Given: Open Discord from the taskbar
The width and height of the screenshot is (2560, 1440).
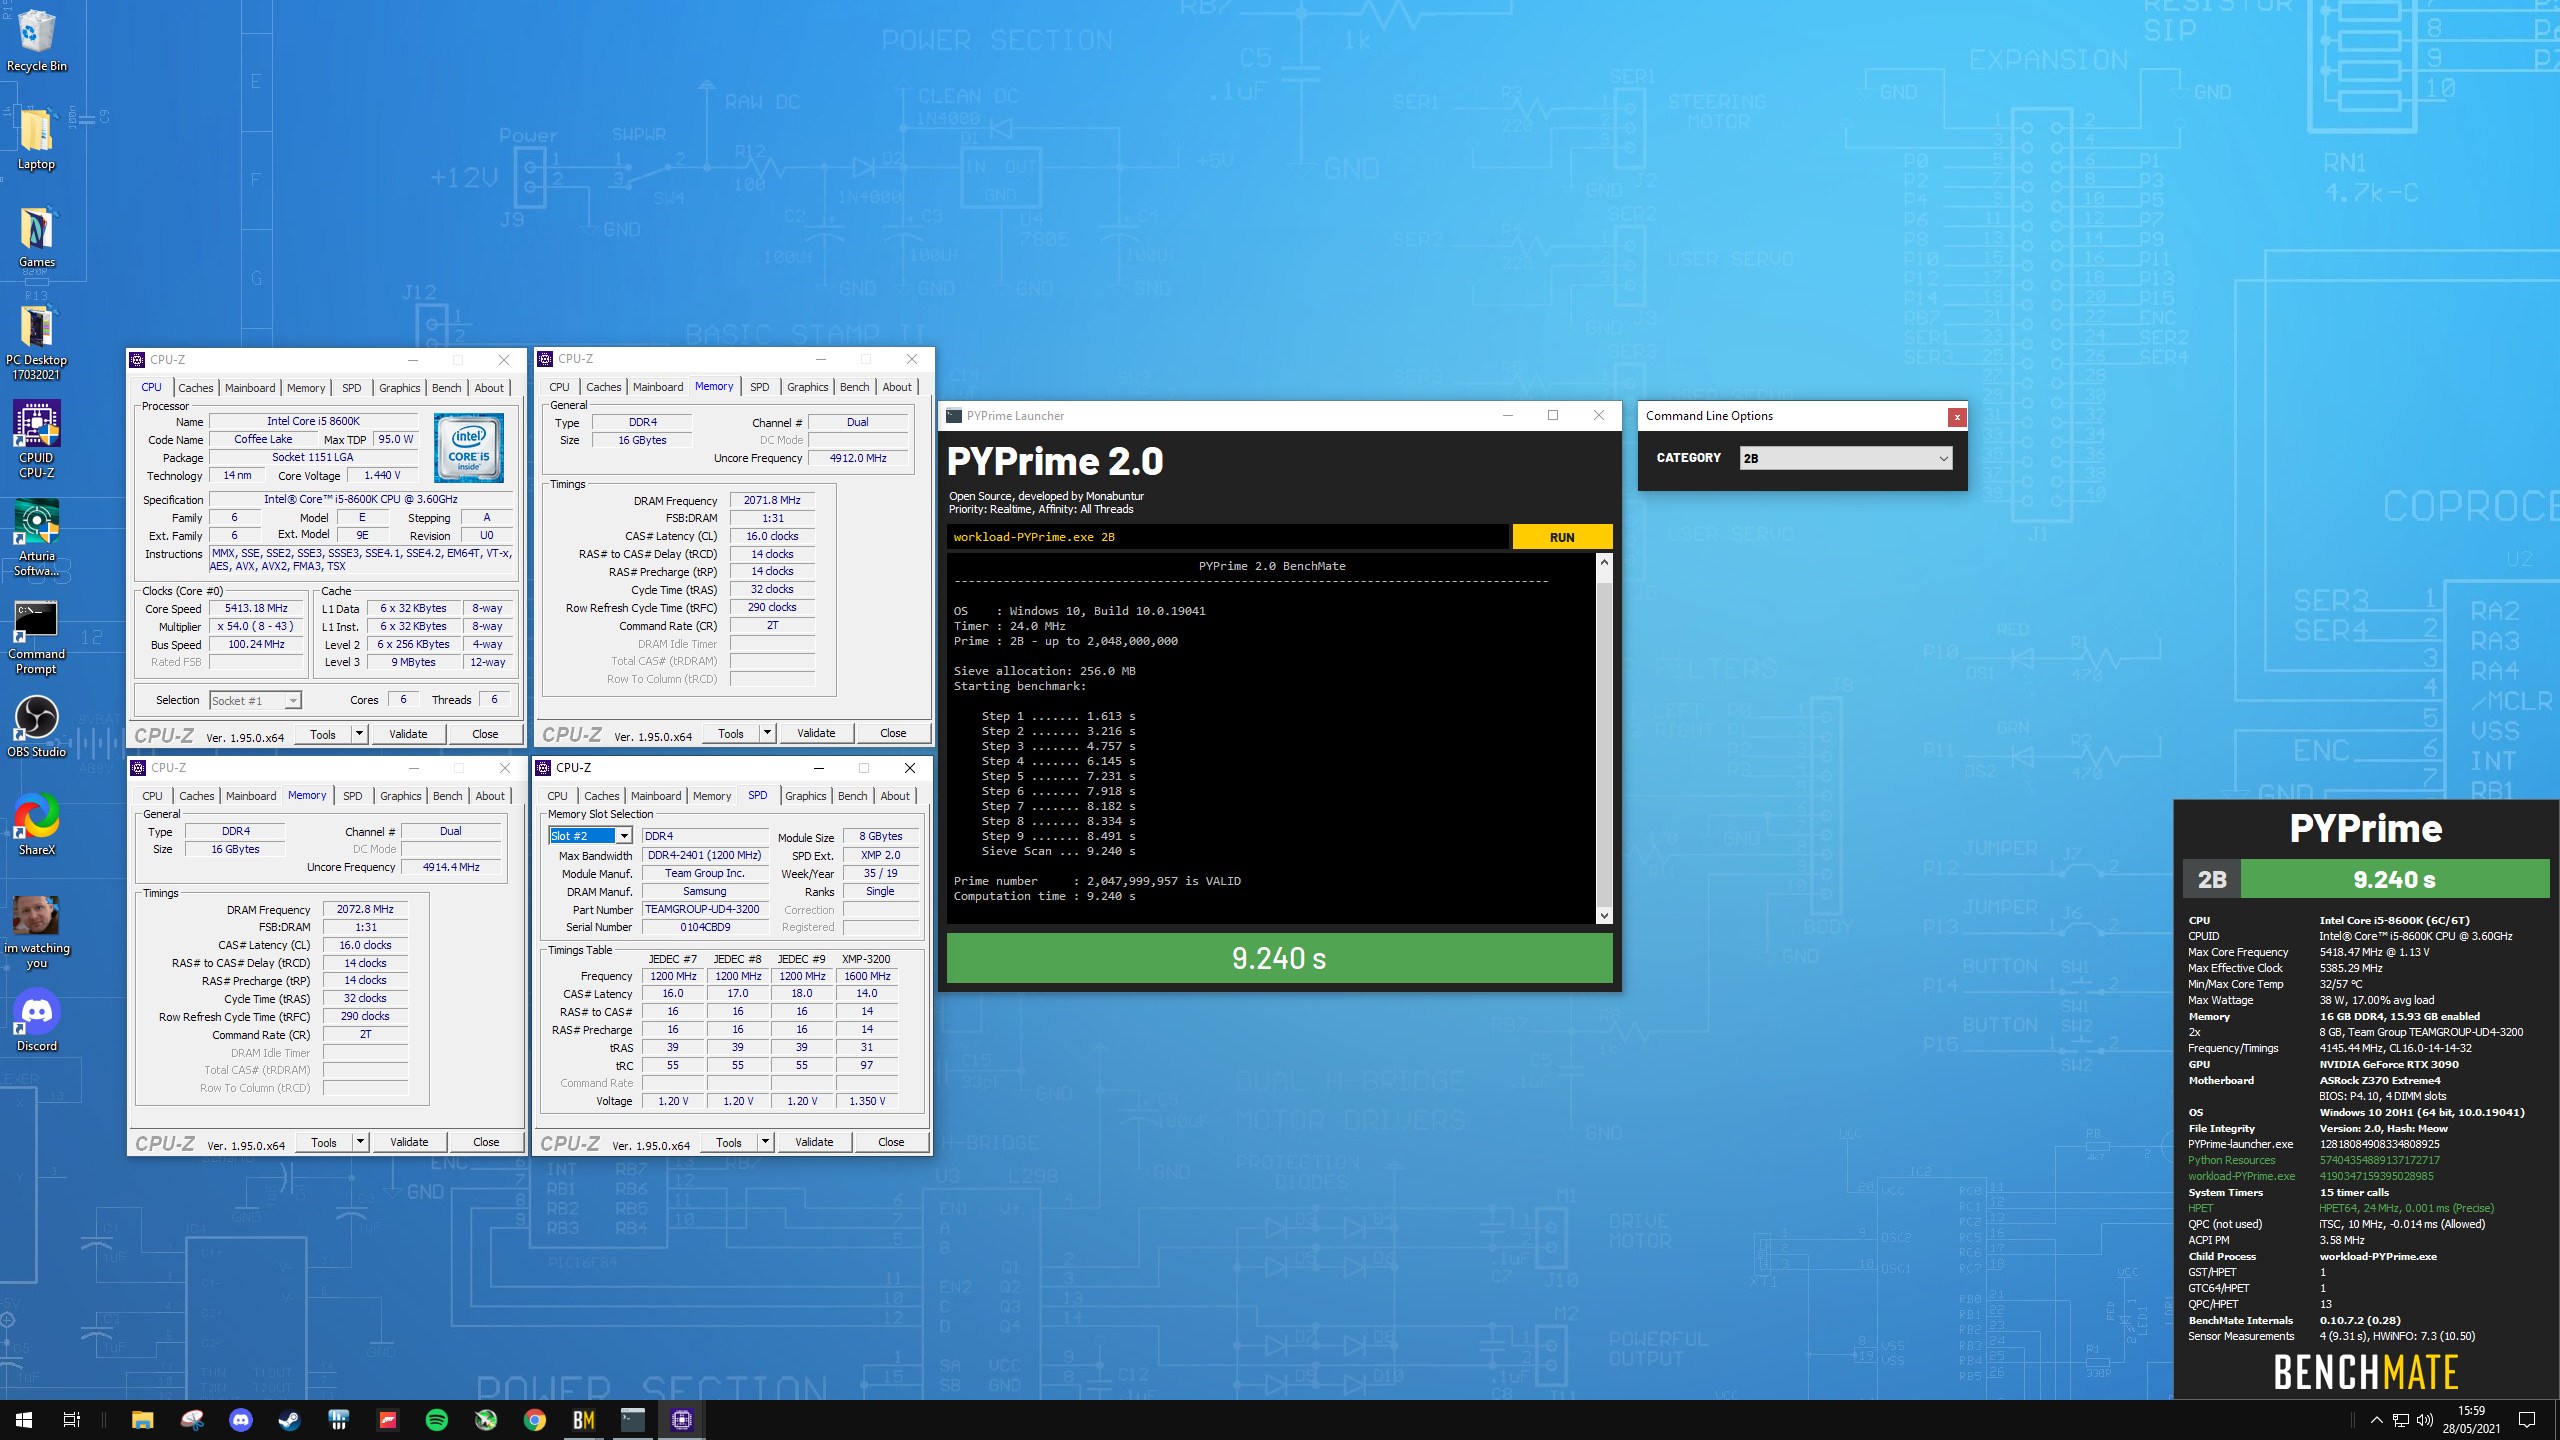Looking at the screenshot, I should (x=240, y=1420).
